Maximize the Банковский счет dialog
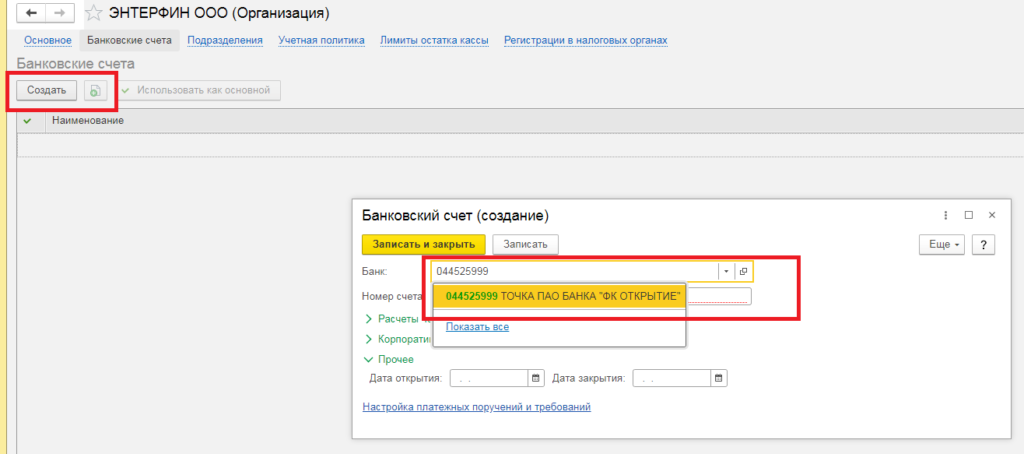 [969, 215]
